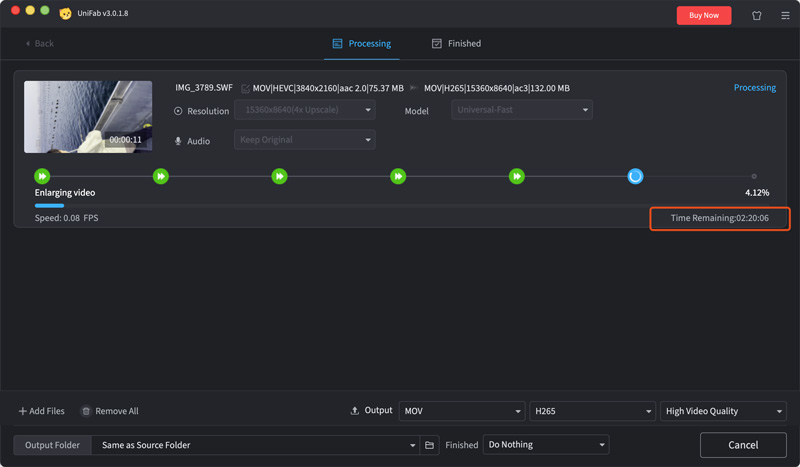Click the Enlarging video status text
Screen dimensions: 800x467
[x=65, y=192]
